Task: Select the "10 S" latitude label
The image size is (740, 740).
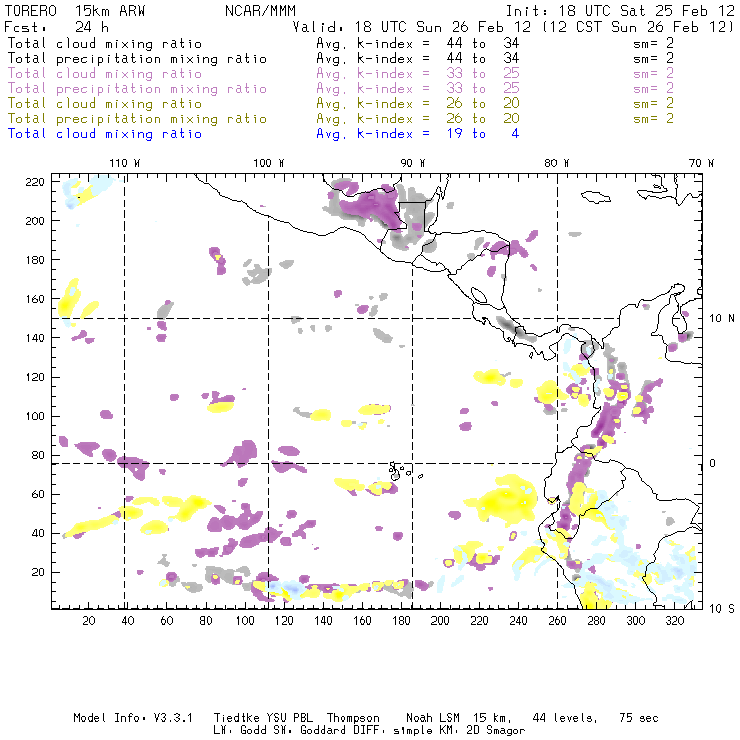Action: click(x=722, y=609)
